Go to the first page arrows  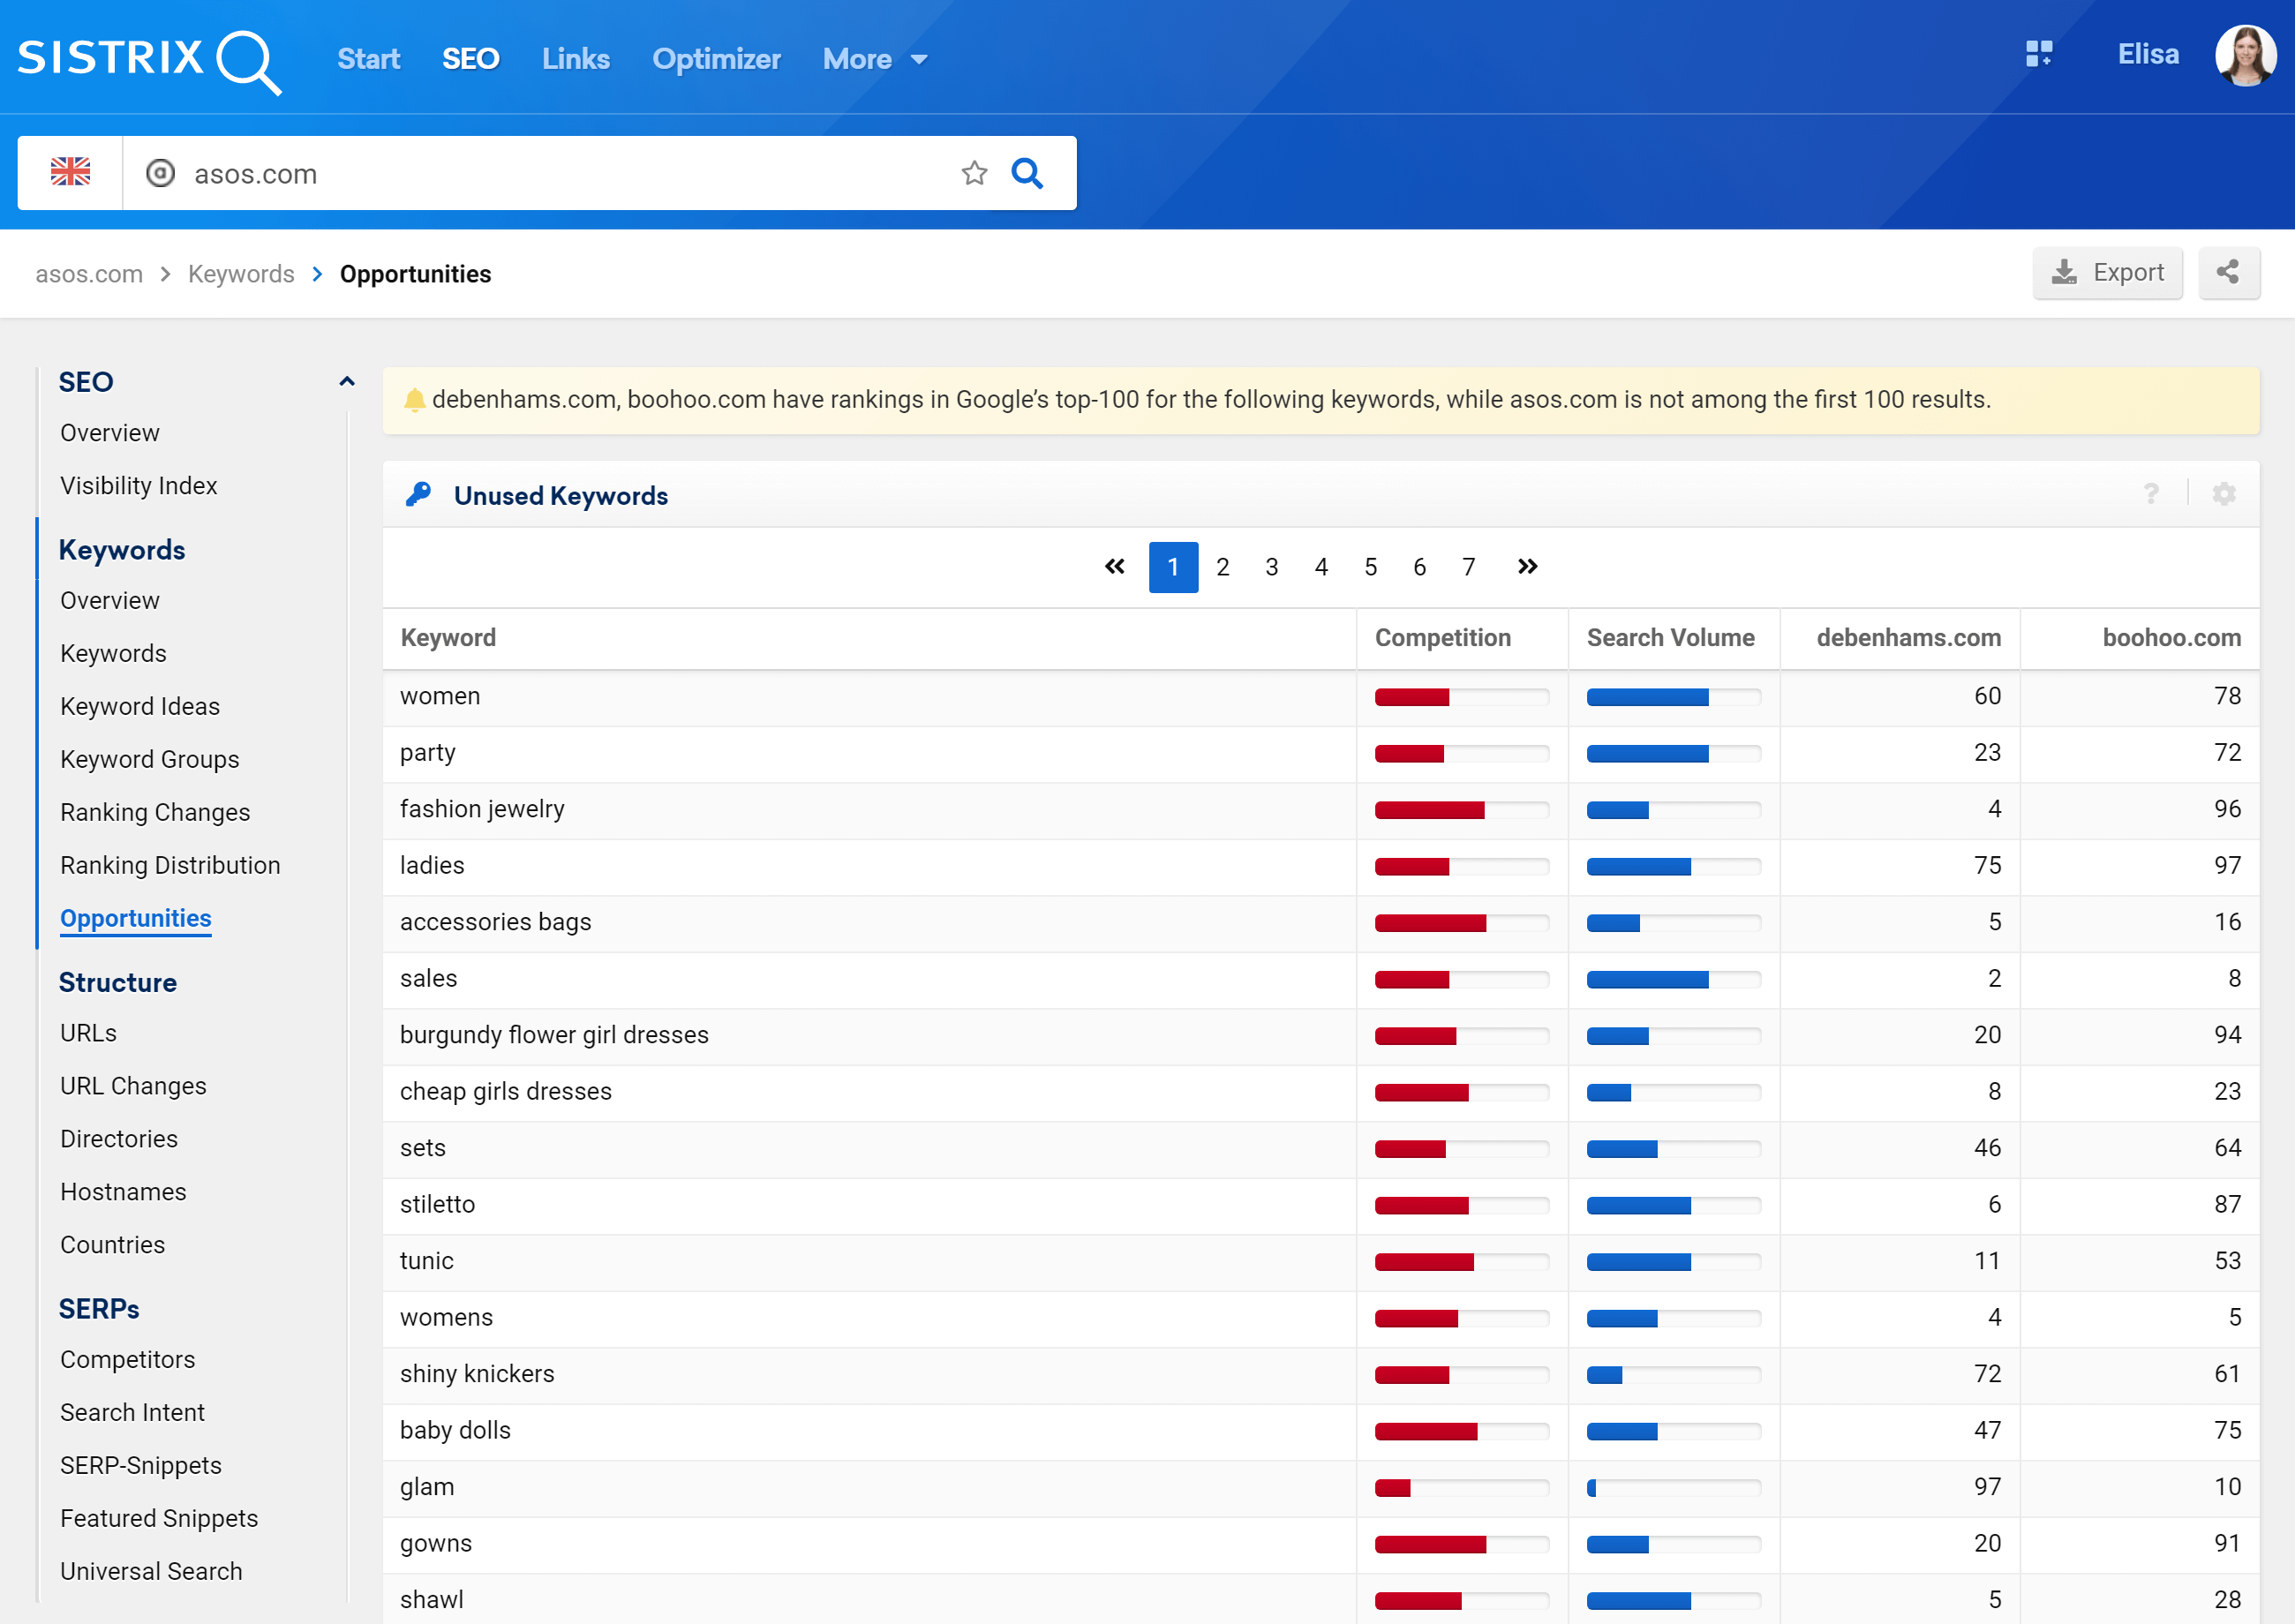coord(1115,567)
